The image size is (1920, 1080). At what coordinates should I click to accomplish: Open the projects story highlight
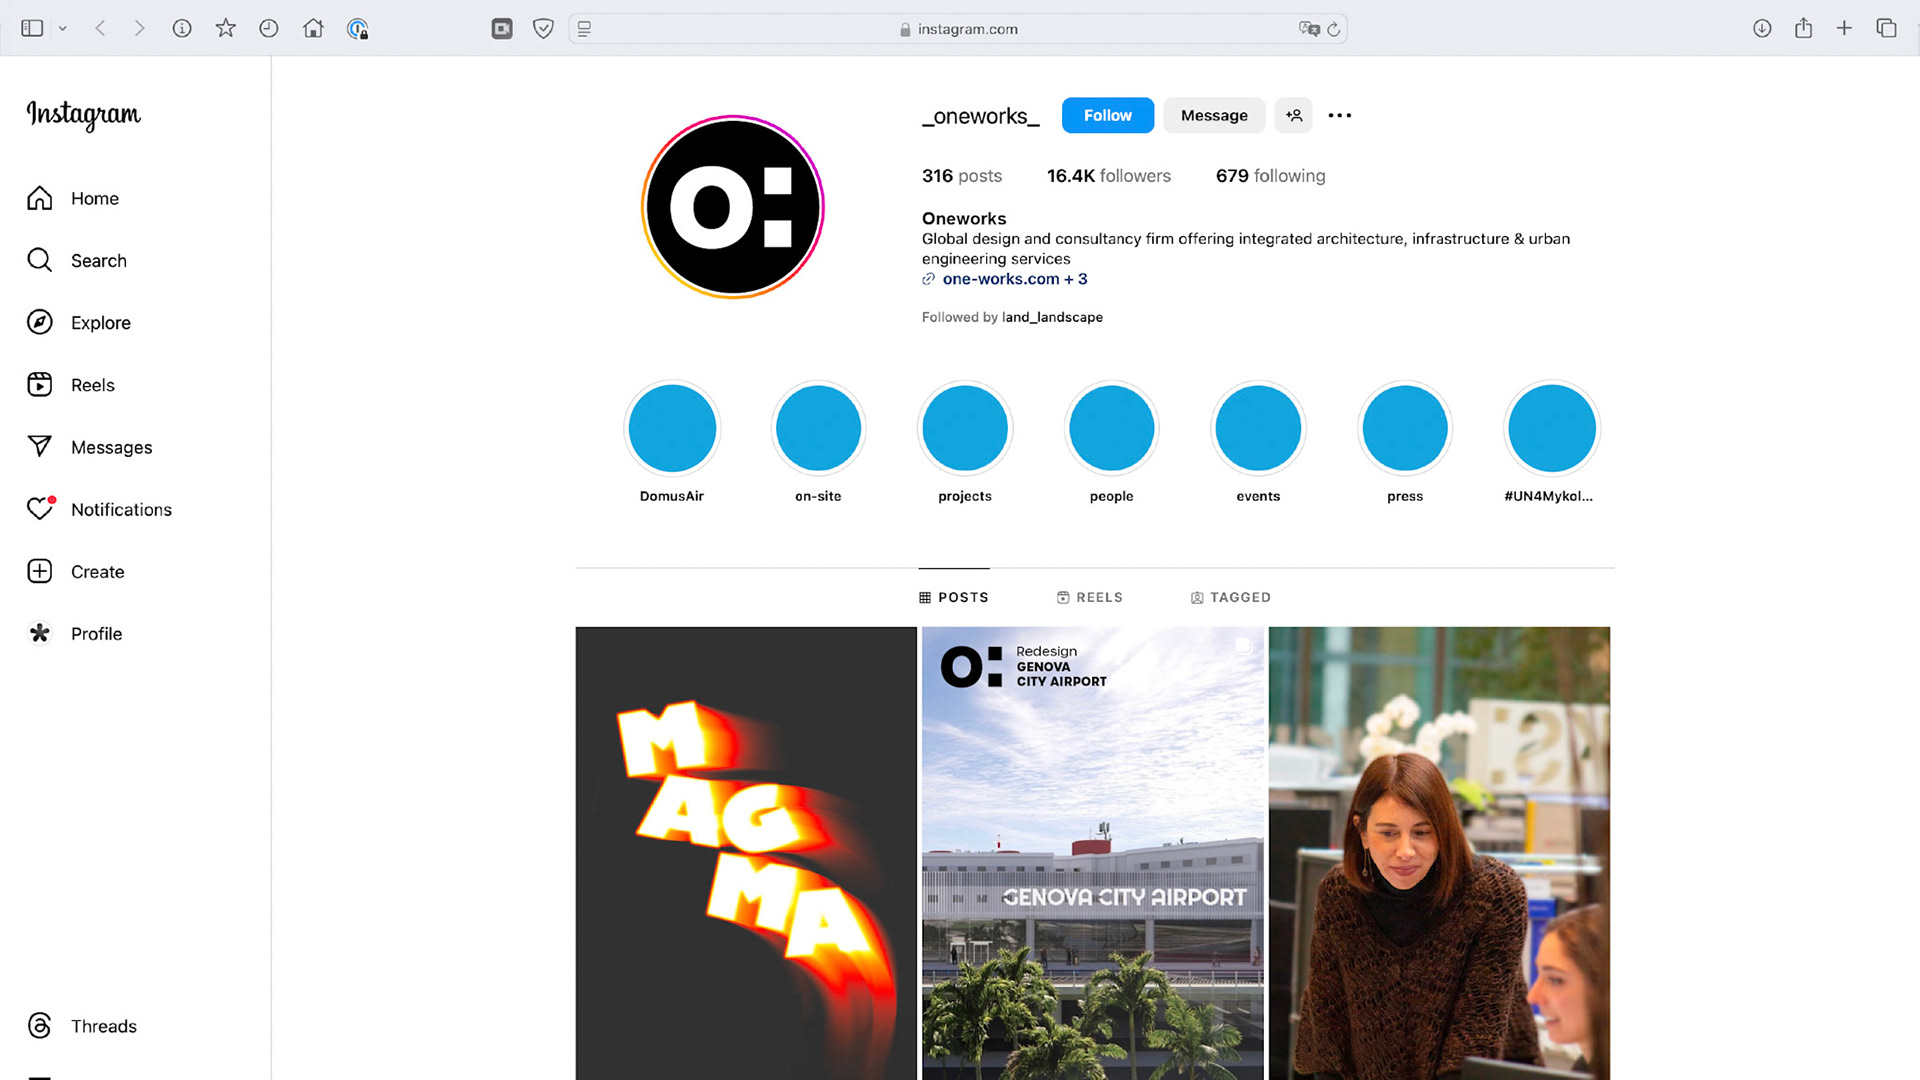pyautogui.click(x=965, y=429)
